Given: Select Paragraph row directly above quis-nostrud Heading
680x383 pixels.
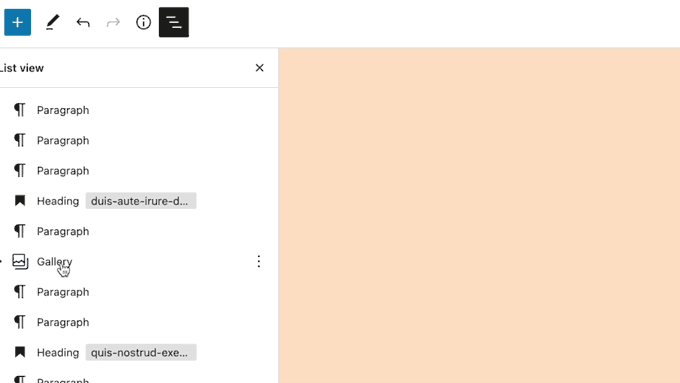Looking at the screenshot, I should (x=139, y=322).
